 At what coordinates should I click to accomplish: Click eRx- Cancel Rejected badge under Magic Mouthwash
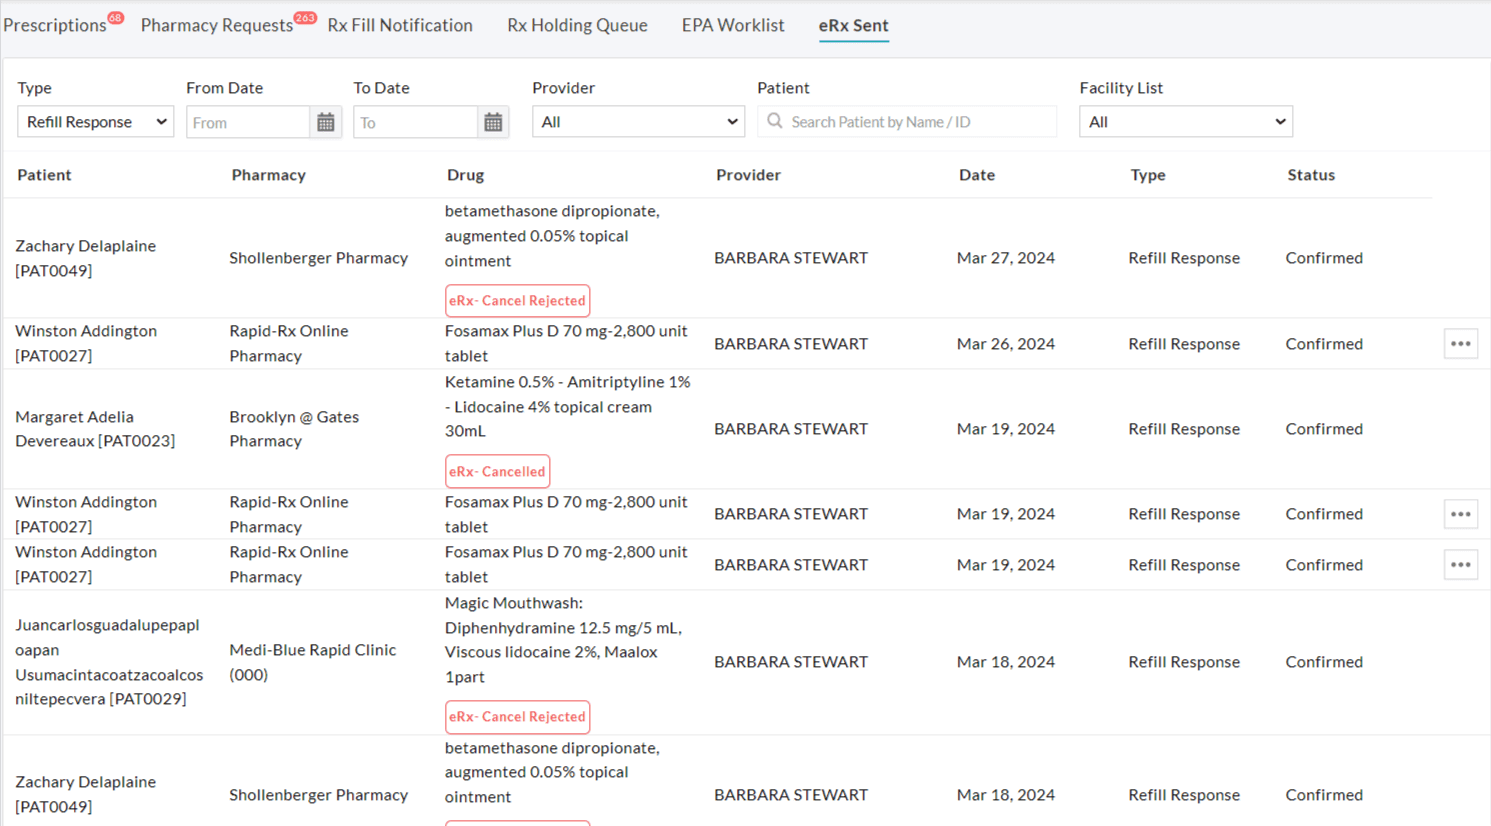click(x=517, y=717)
